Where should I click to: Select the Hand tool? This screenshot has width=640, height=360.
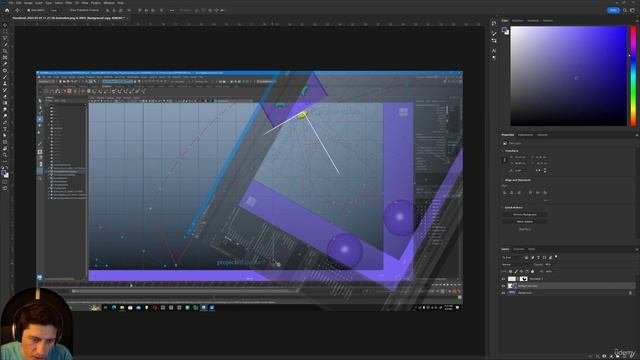tap(5, 149)
